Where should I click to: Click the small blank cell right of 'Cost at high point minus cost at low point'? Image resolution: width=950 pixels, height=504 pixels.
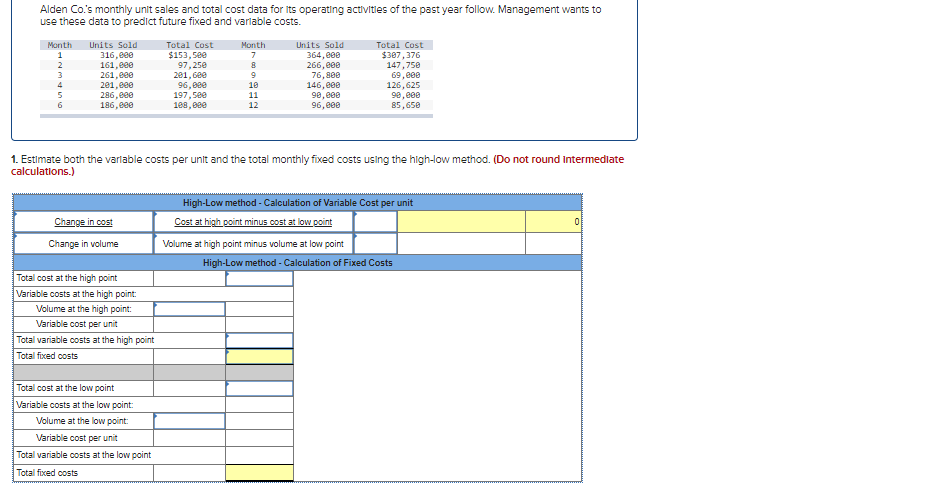[x=375, y=222]
